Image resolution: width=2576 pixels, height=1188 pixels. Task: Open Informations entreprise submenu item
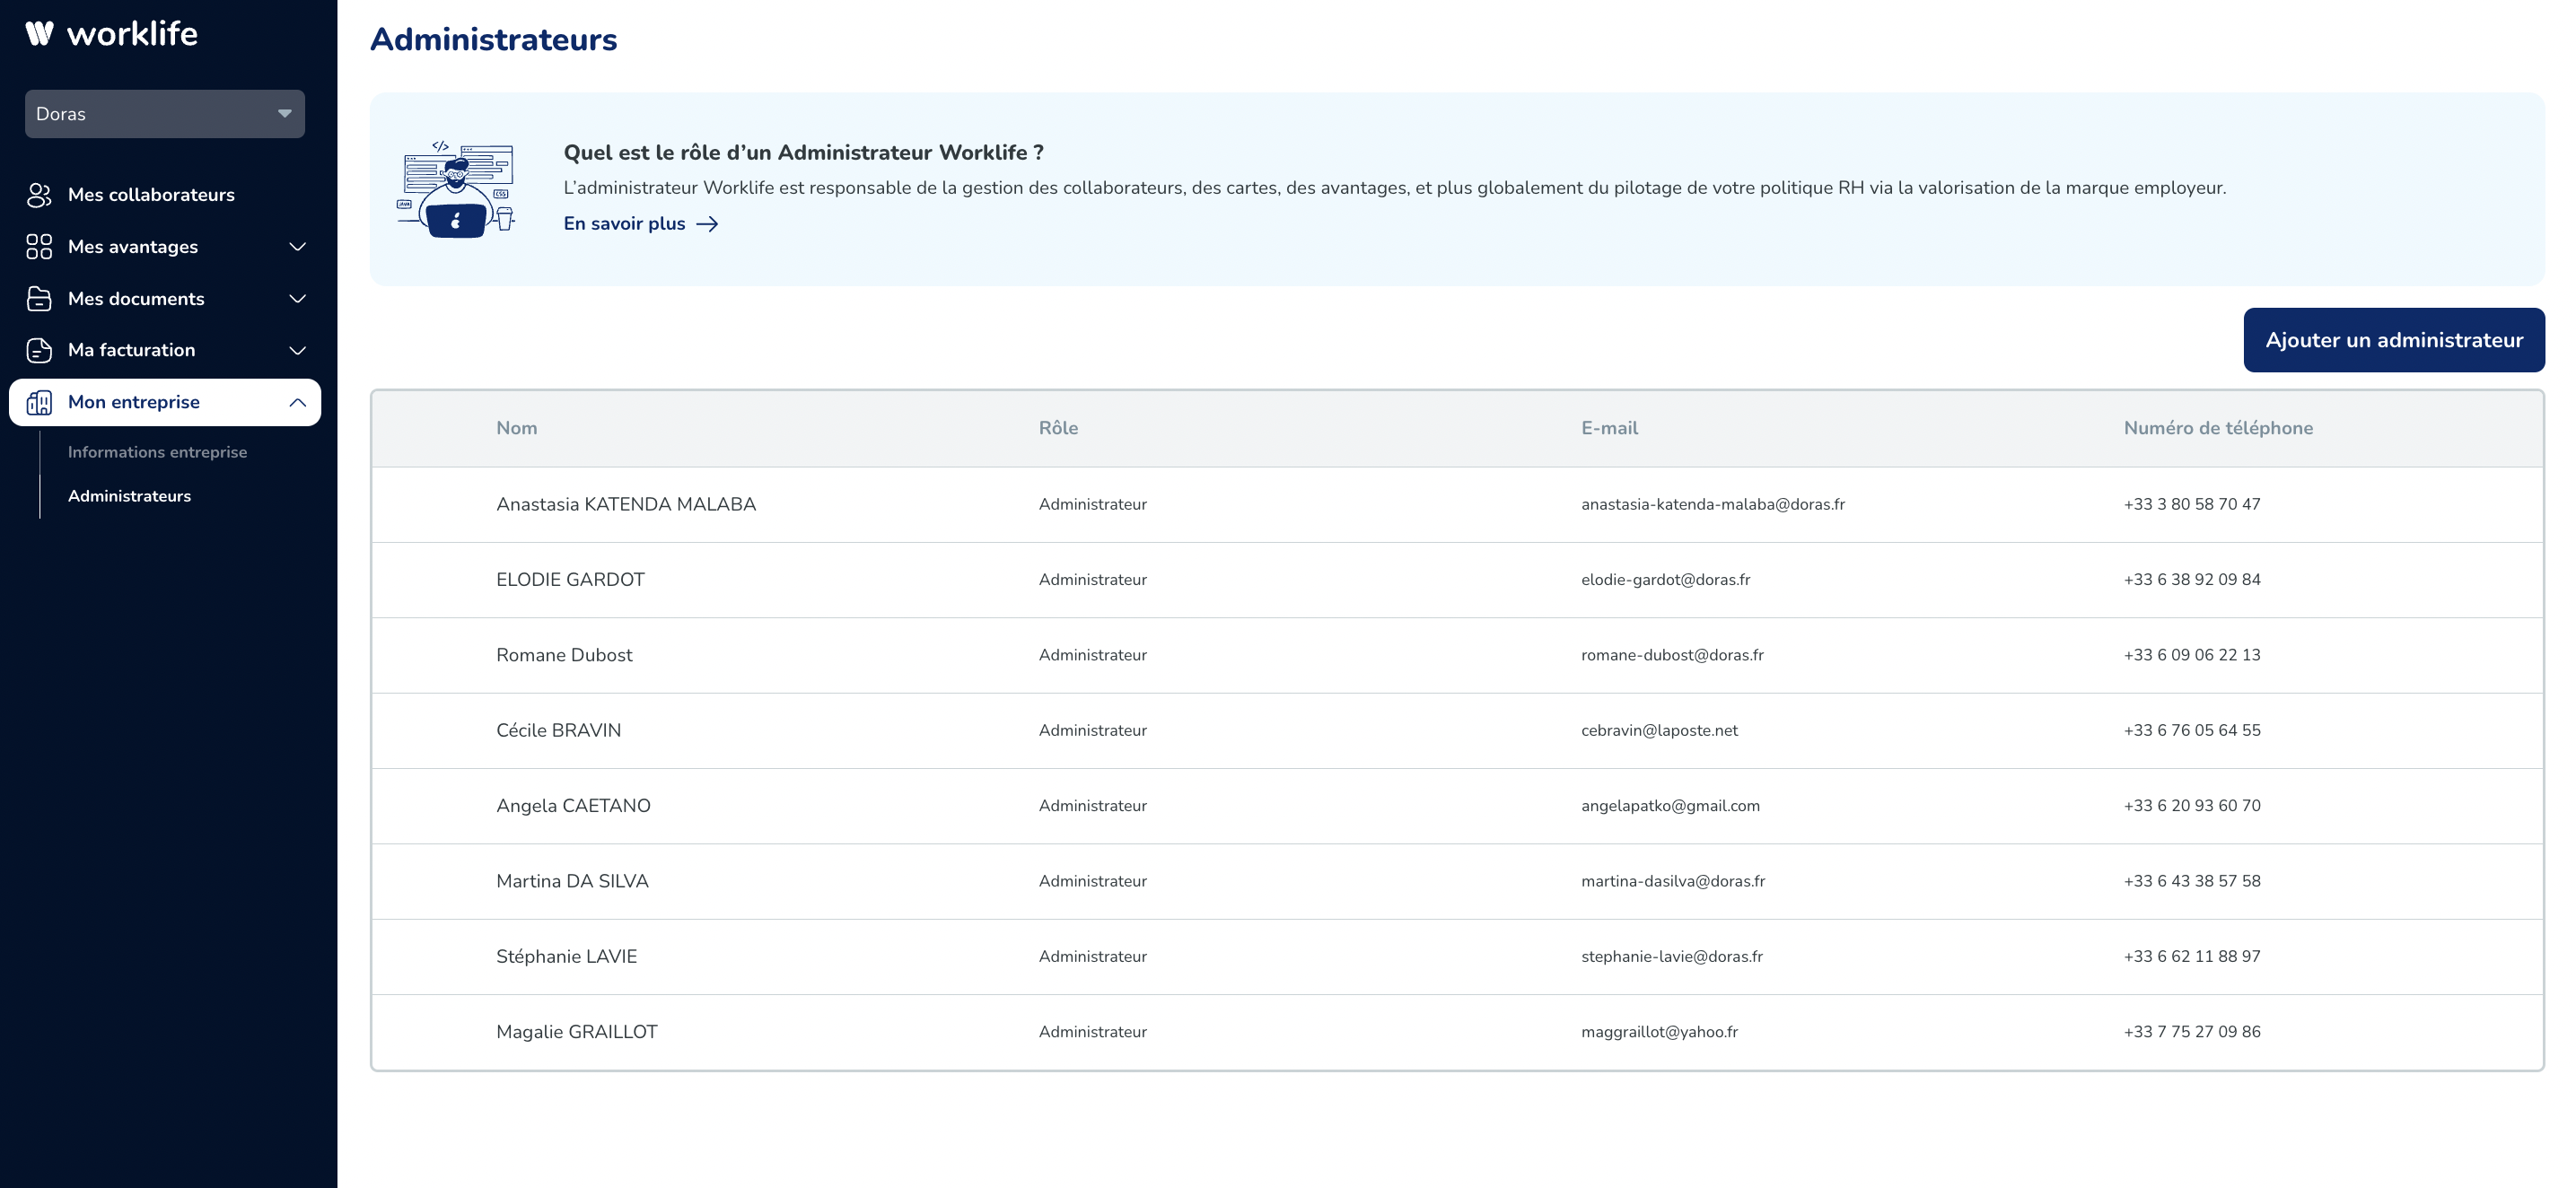157,452
